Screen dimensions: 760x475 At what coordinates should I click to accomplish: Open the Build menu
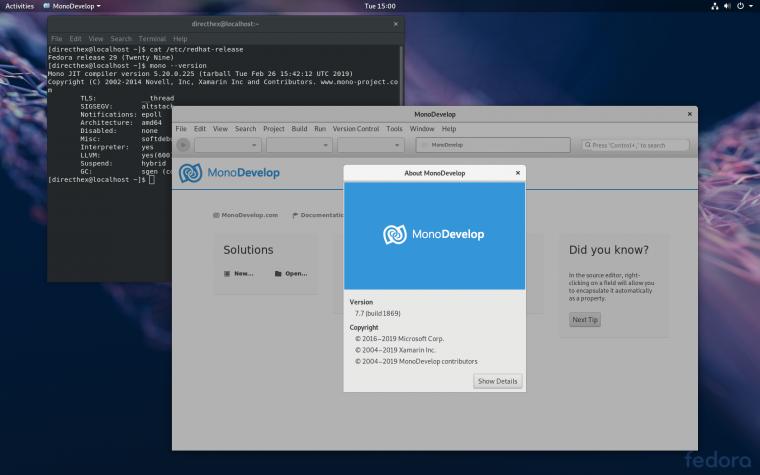point(299,128)
